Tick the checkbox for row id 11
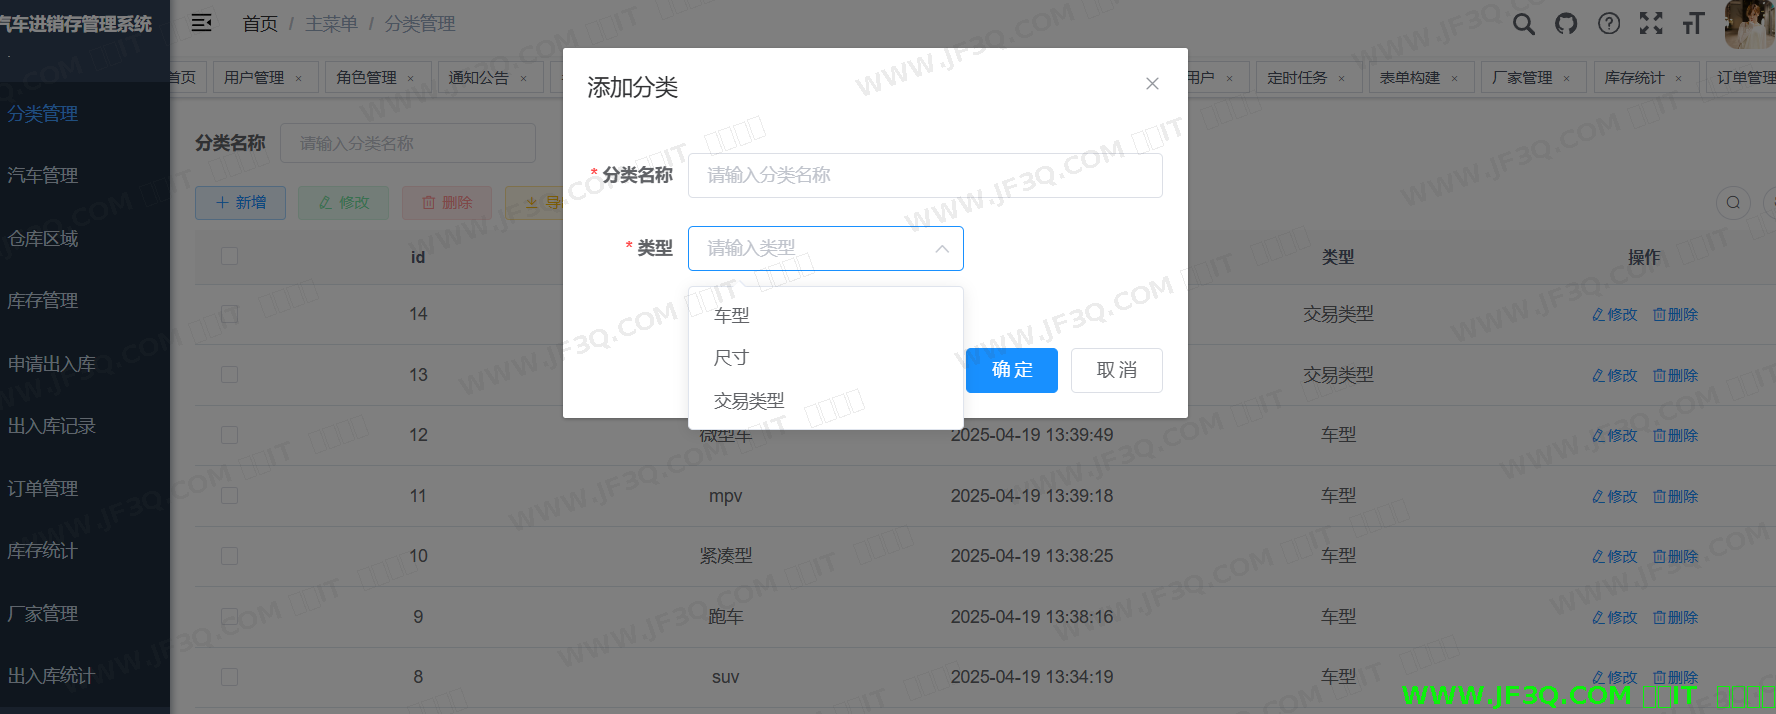 click(230, 496)
